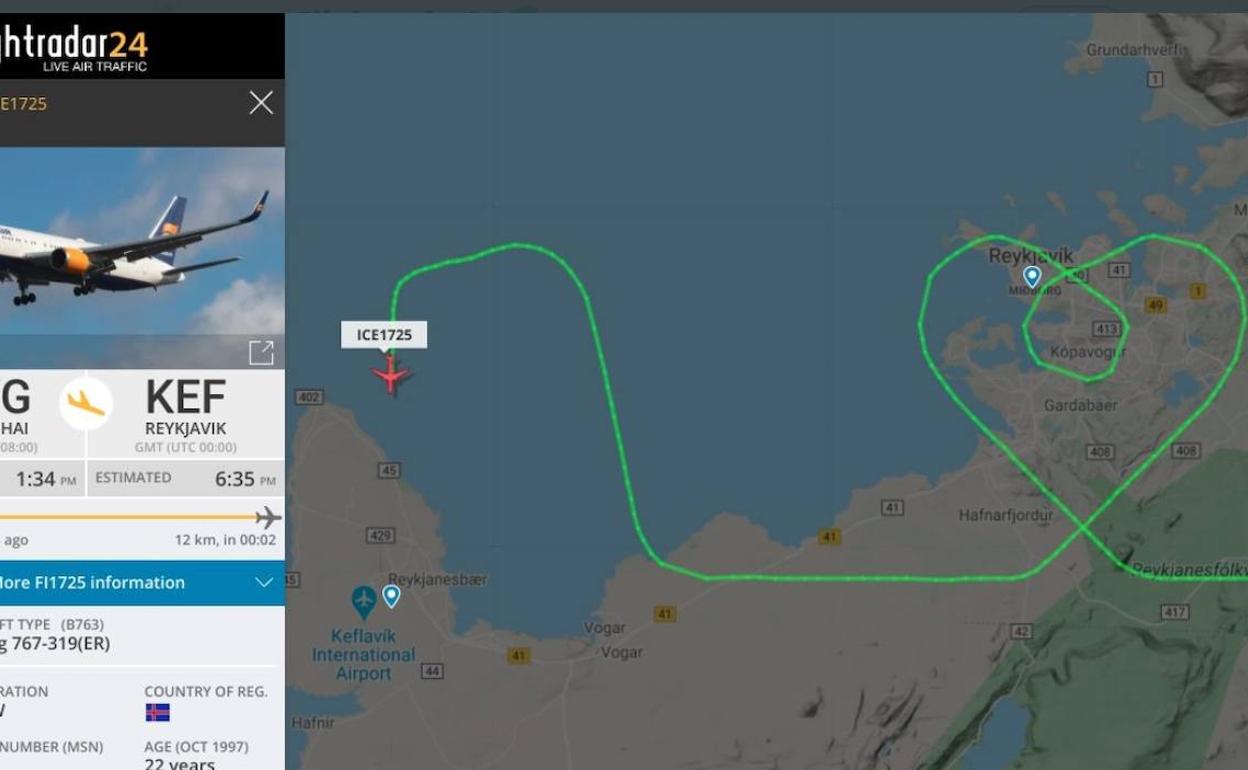The image size is (1248, 770).
Task: Click the estimated arrival time 6:35 PM
Action: [243, 479]
